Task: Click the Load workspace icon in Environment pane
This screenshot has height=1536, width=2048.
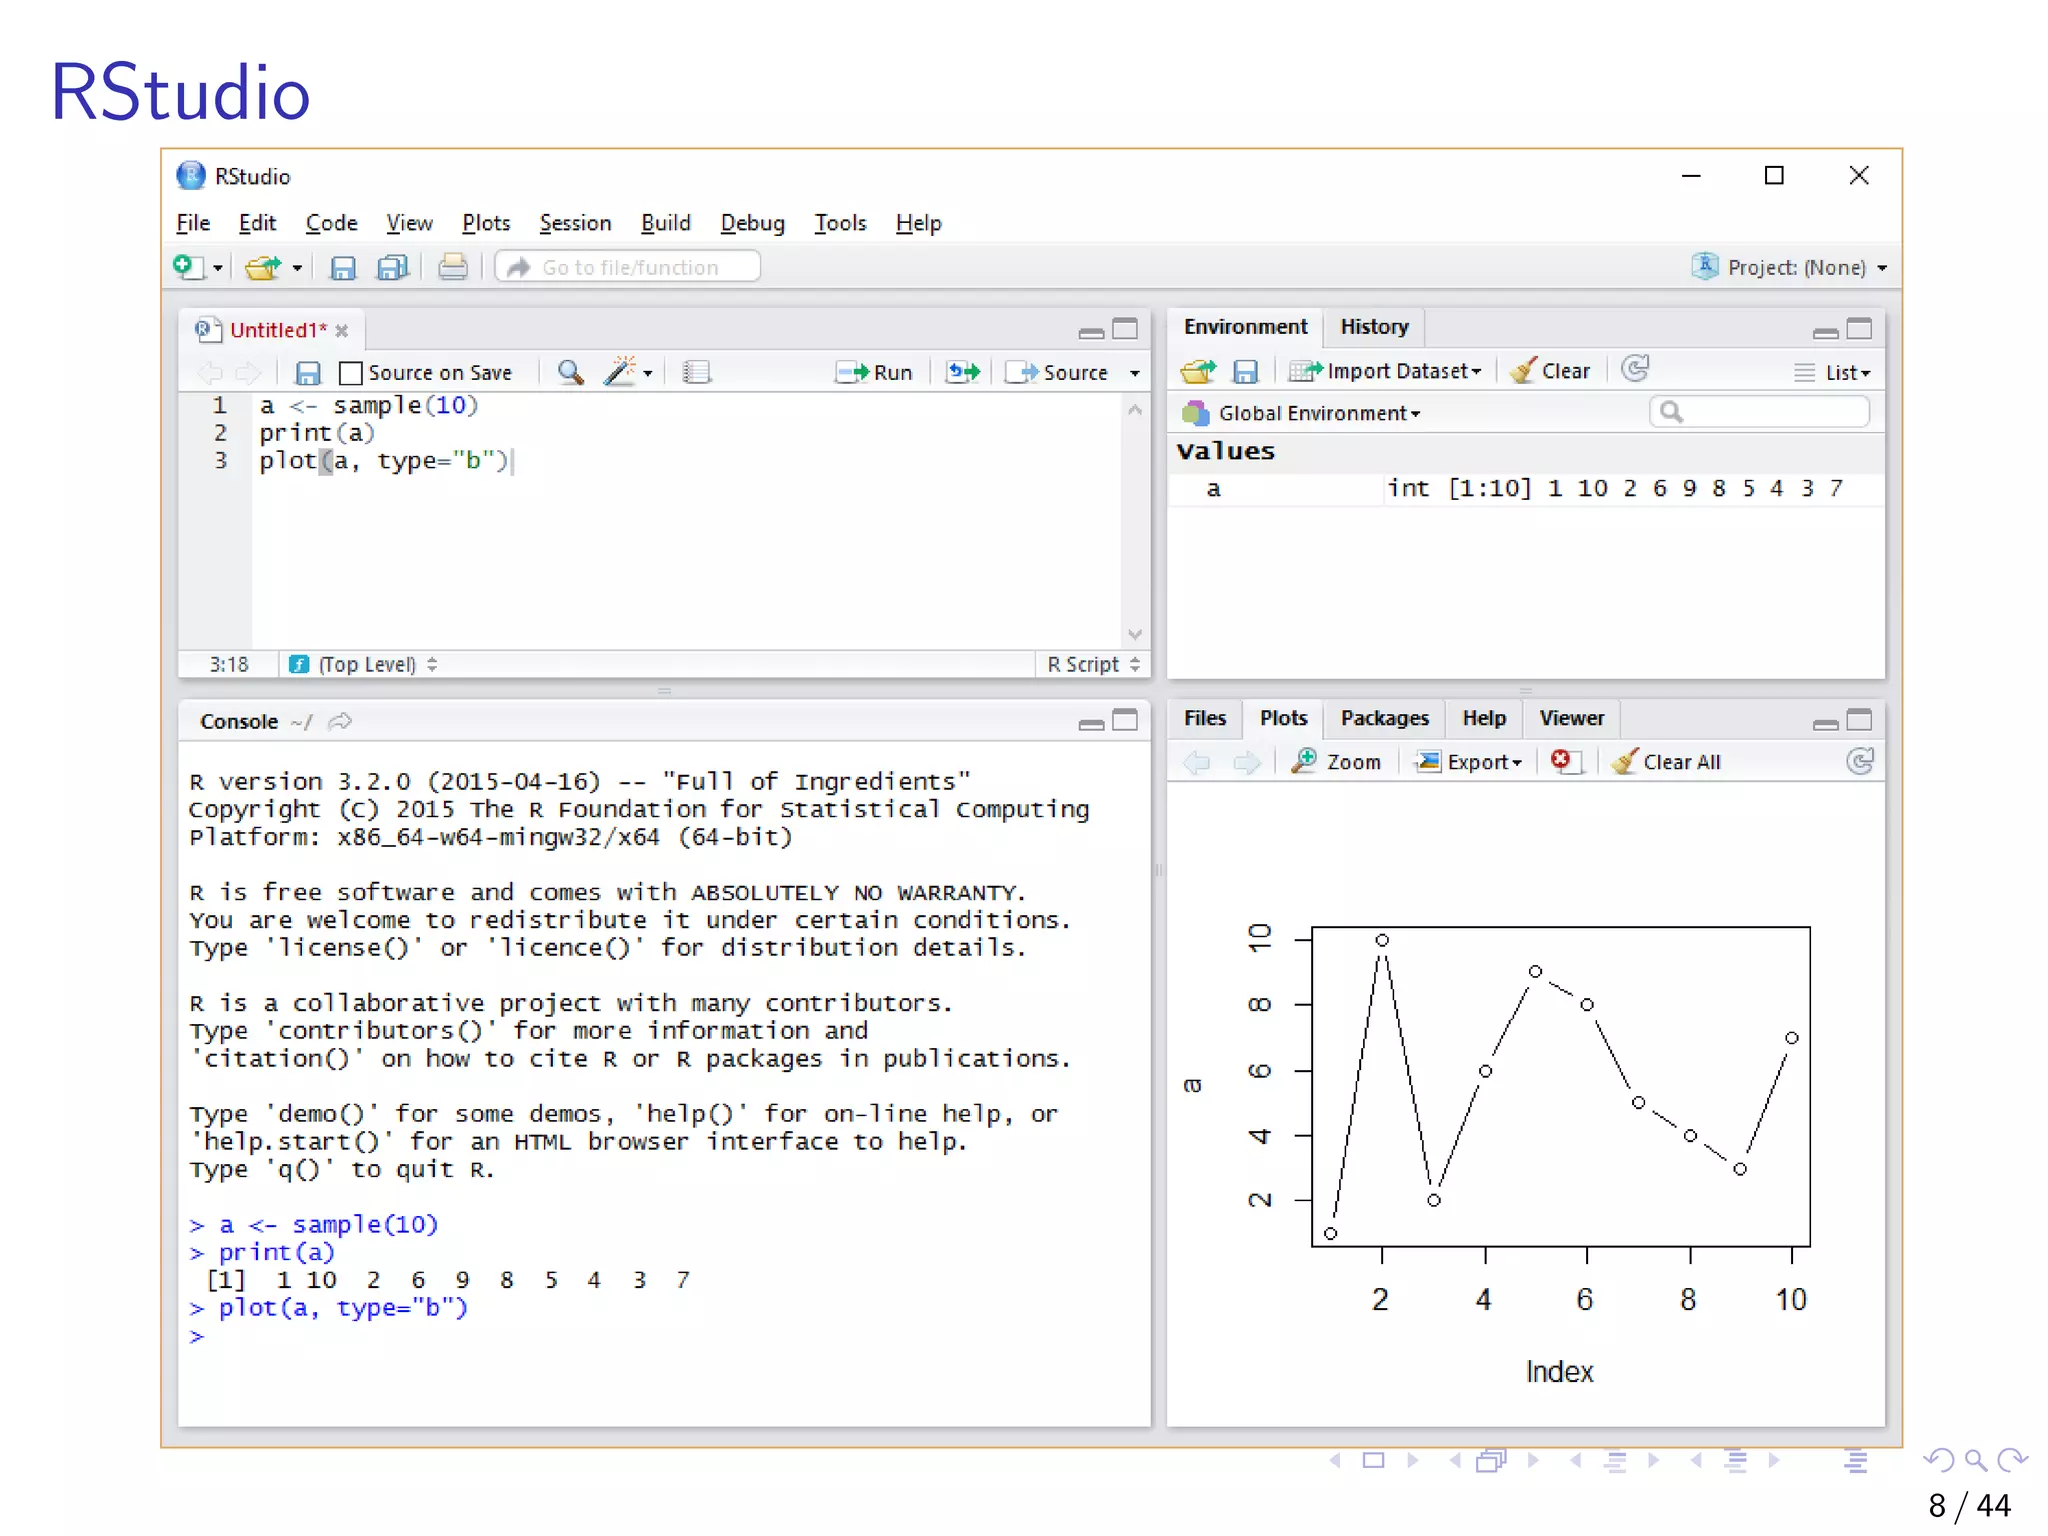Action: pos(1198,372)
